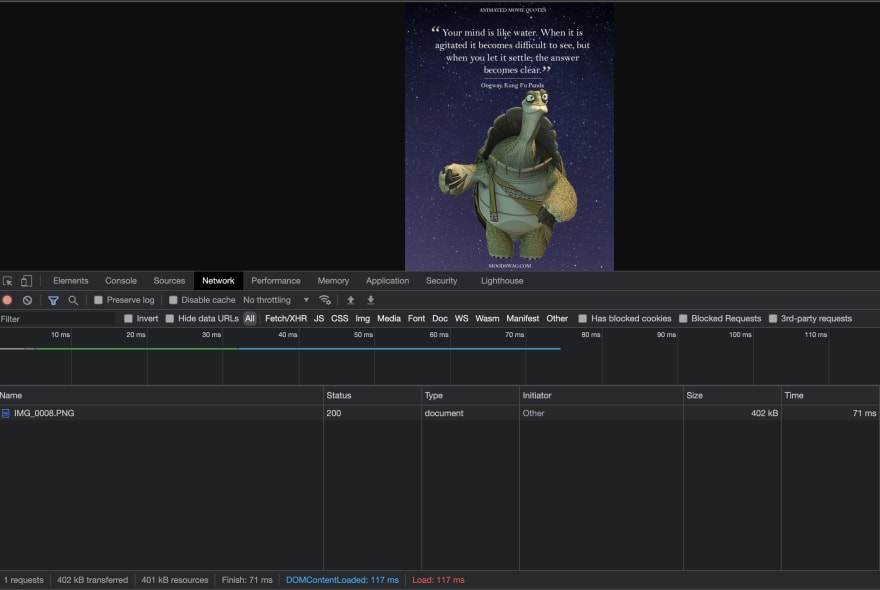Filter requests by JS
The height and width of the screenshot is (590, 880).
[x=319, y=318]
